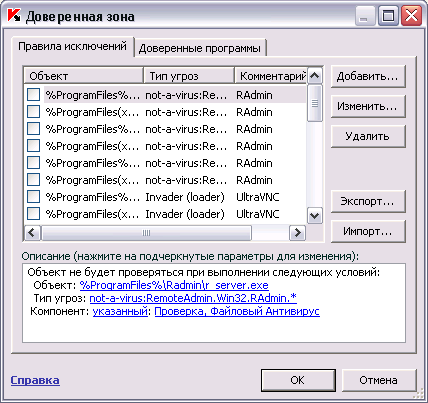Enable the %ProgramFiles%… UltraVNC rule checkbox
The height and width of the screenshot is (403, 428).
click(x=33, y=197)
